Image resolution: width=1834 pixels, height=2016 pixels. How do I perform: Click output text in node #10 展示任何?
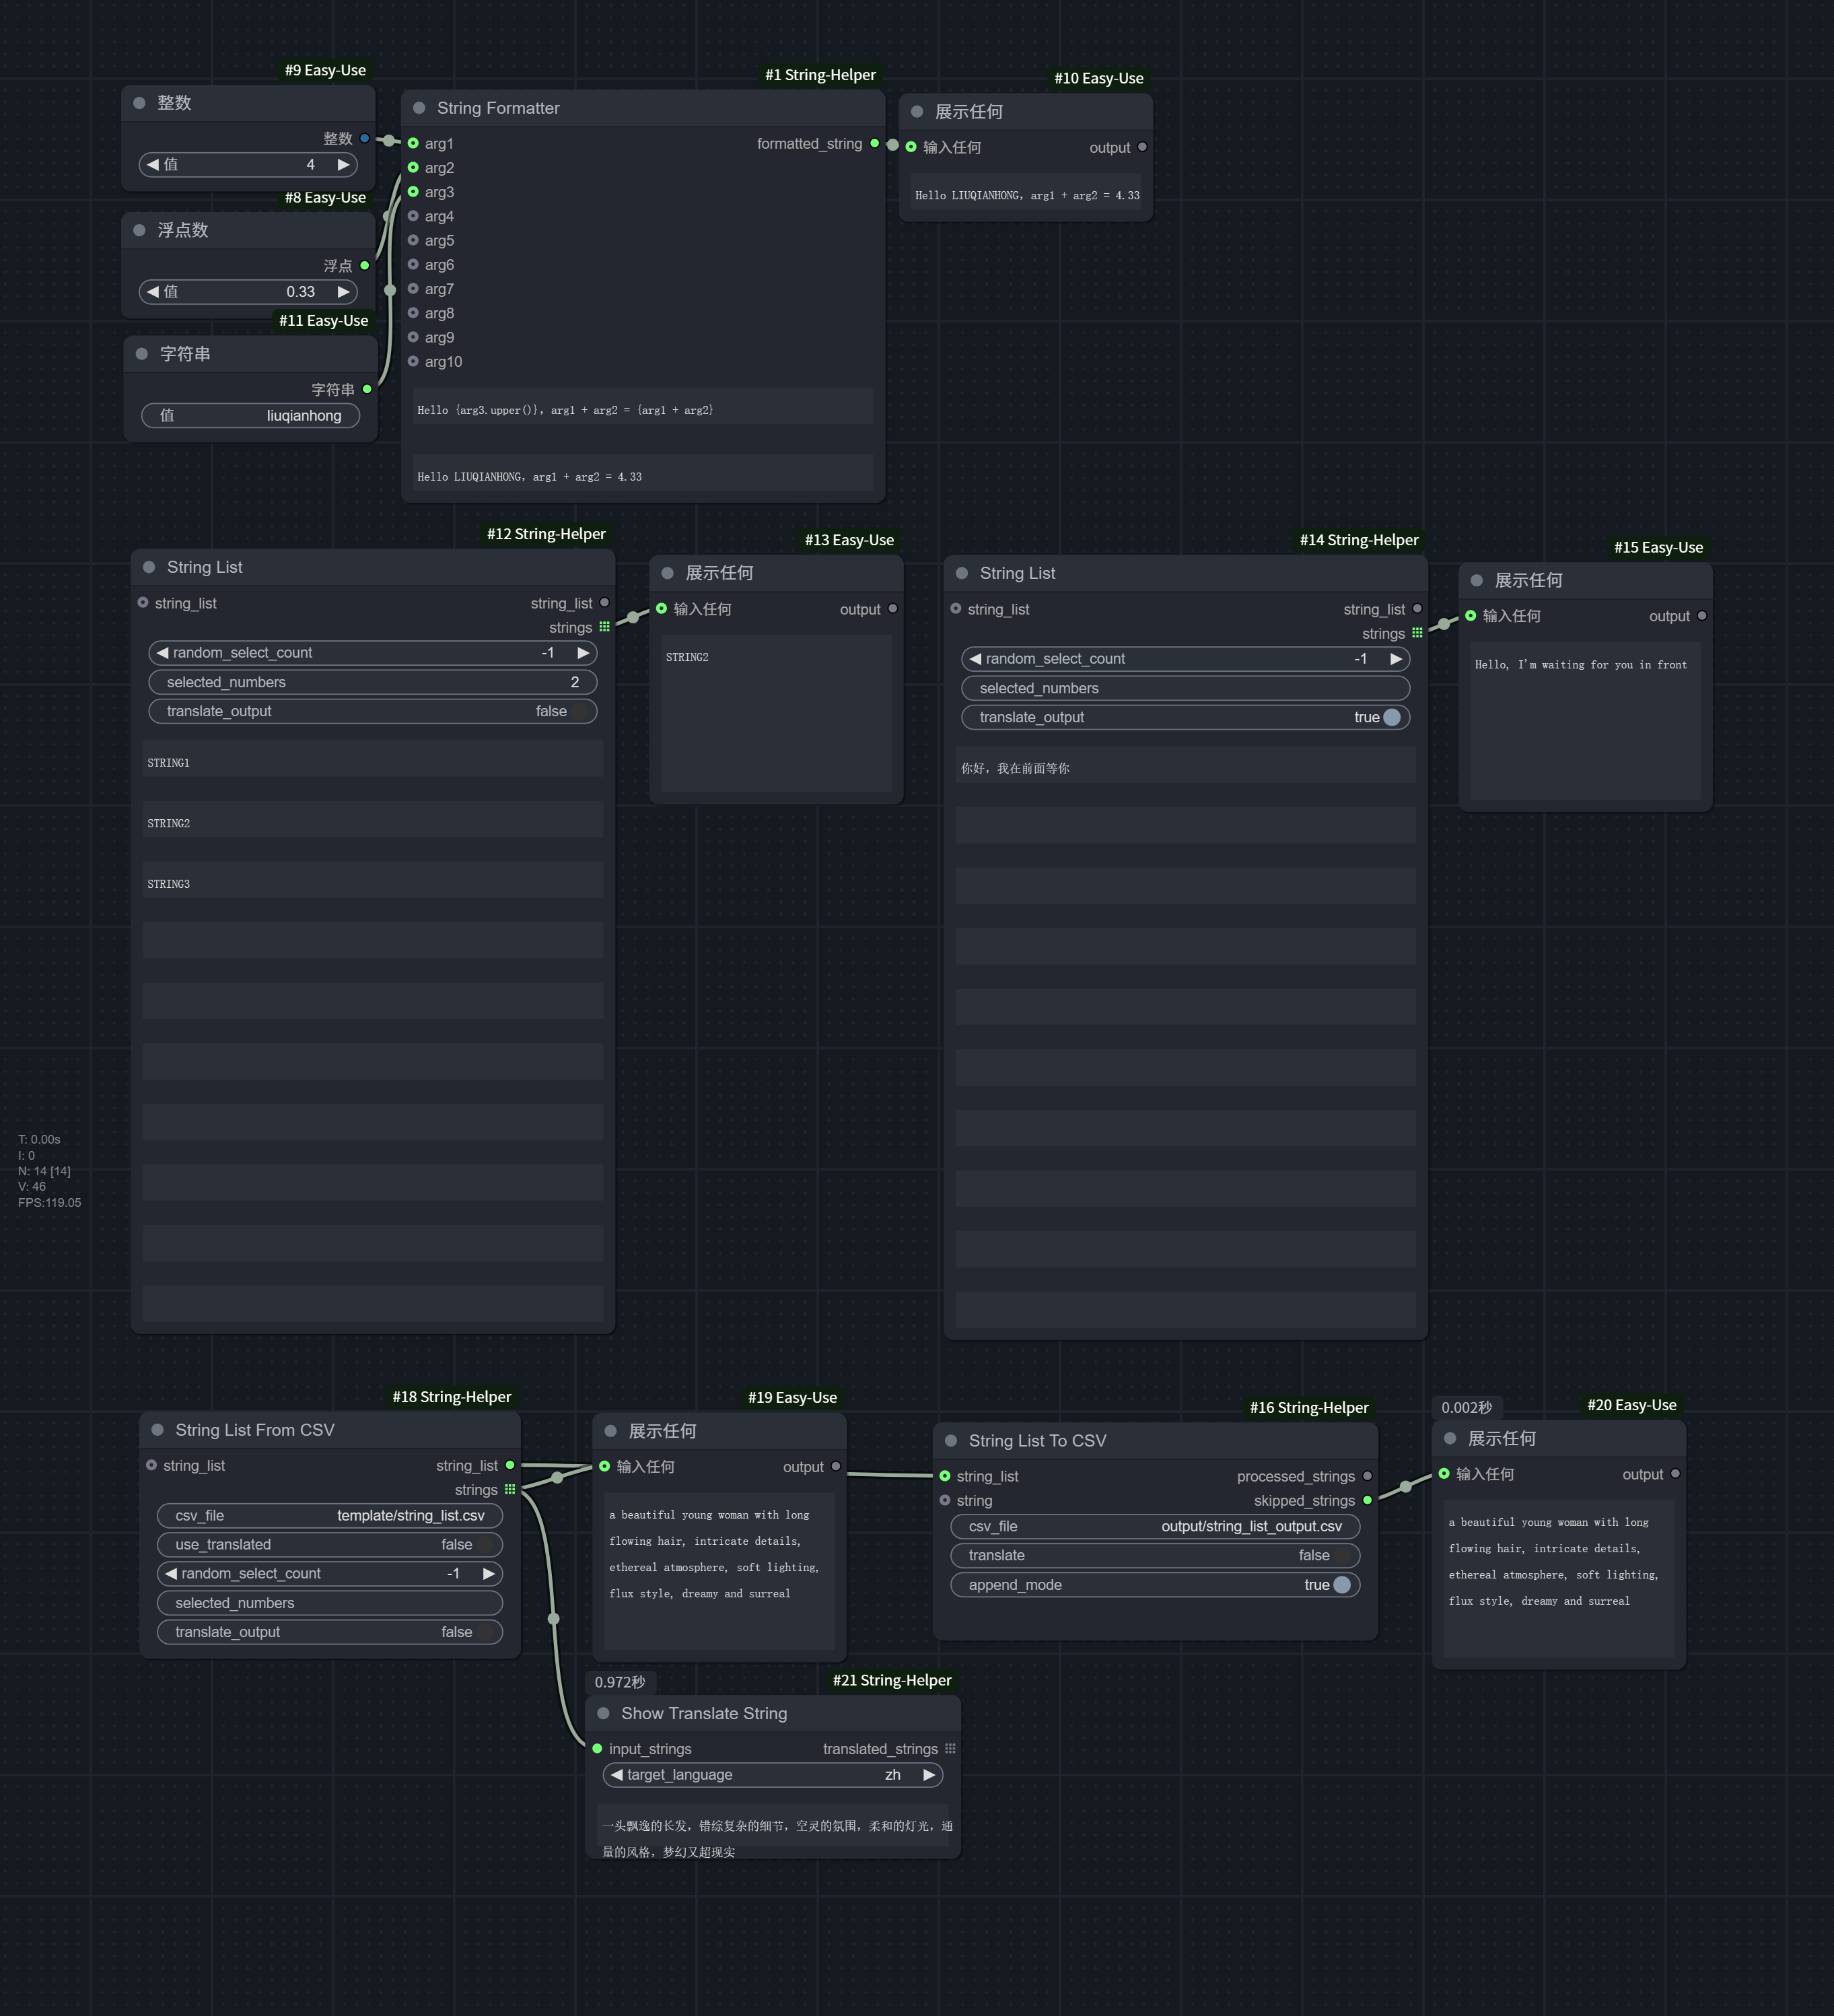[1027, 195]
